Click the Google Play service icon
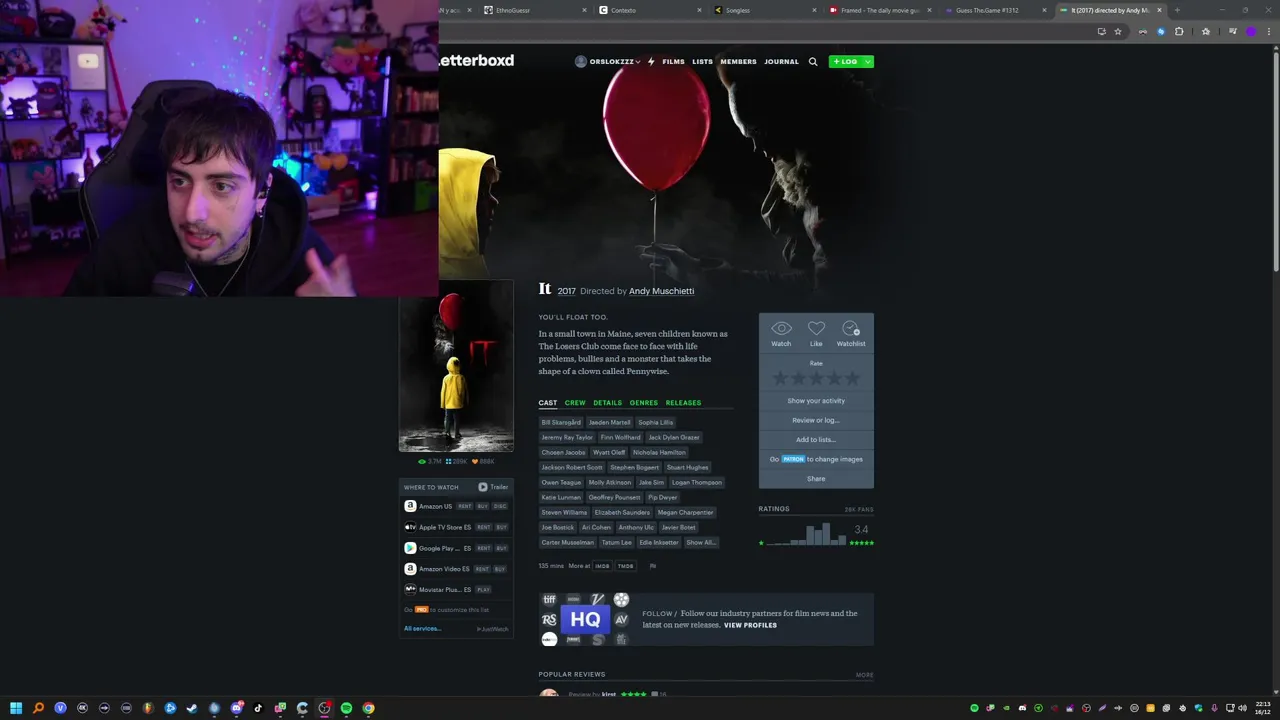The height and width of the screenshot is (720, 1280). tap(410, 548)
